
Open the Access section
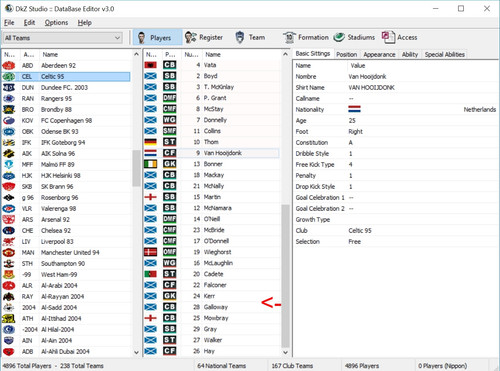pyautogui.click(x=399, y=37)
